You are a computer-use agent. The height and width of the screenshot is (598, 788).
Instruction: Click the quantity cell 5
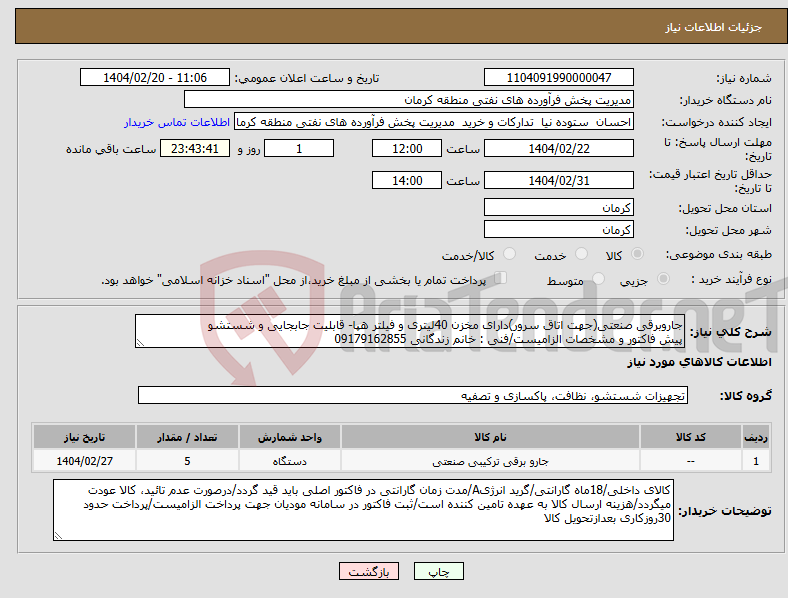coord(187,461)
